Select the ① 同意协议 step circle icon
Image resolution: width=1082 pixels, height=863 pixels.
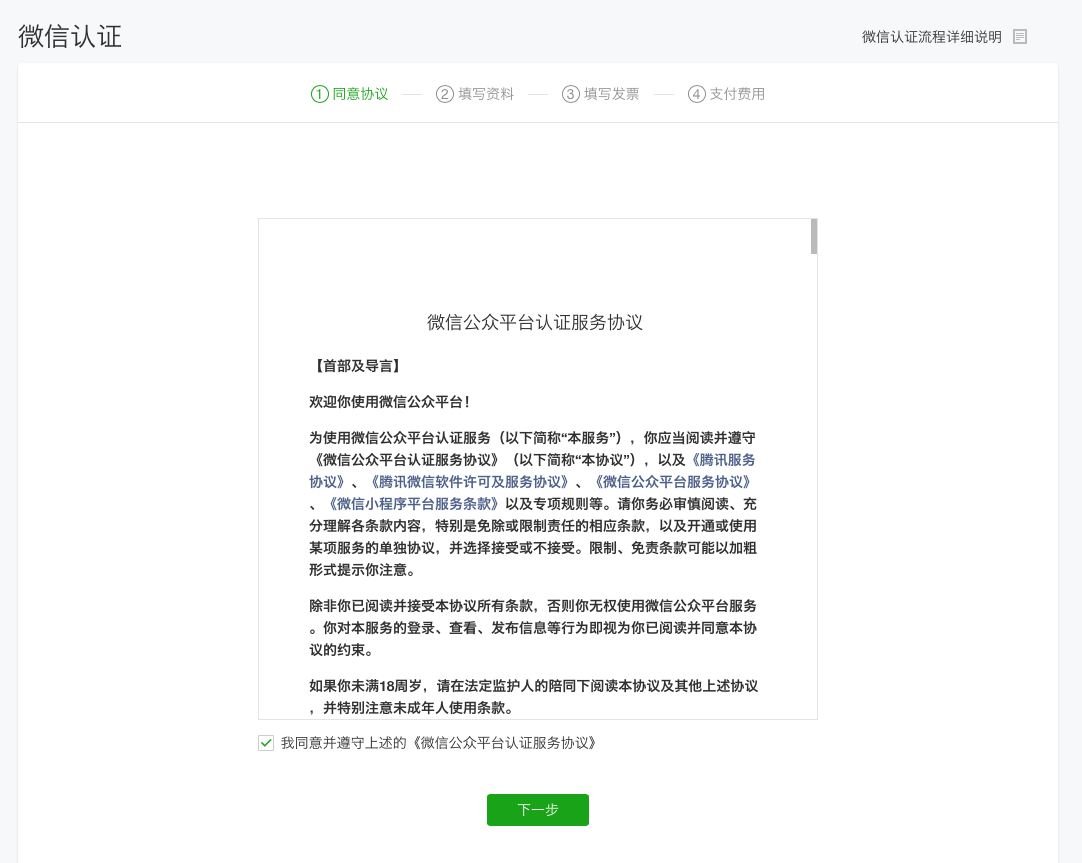(318, 93)
